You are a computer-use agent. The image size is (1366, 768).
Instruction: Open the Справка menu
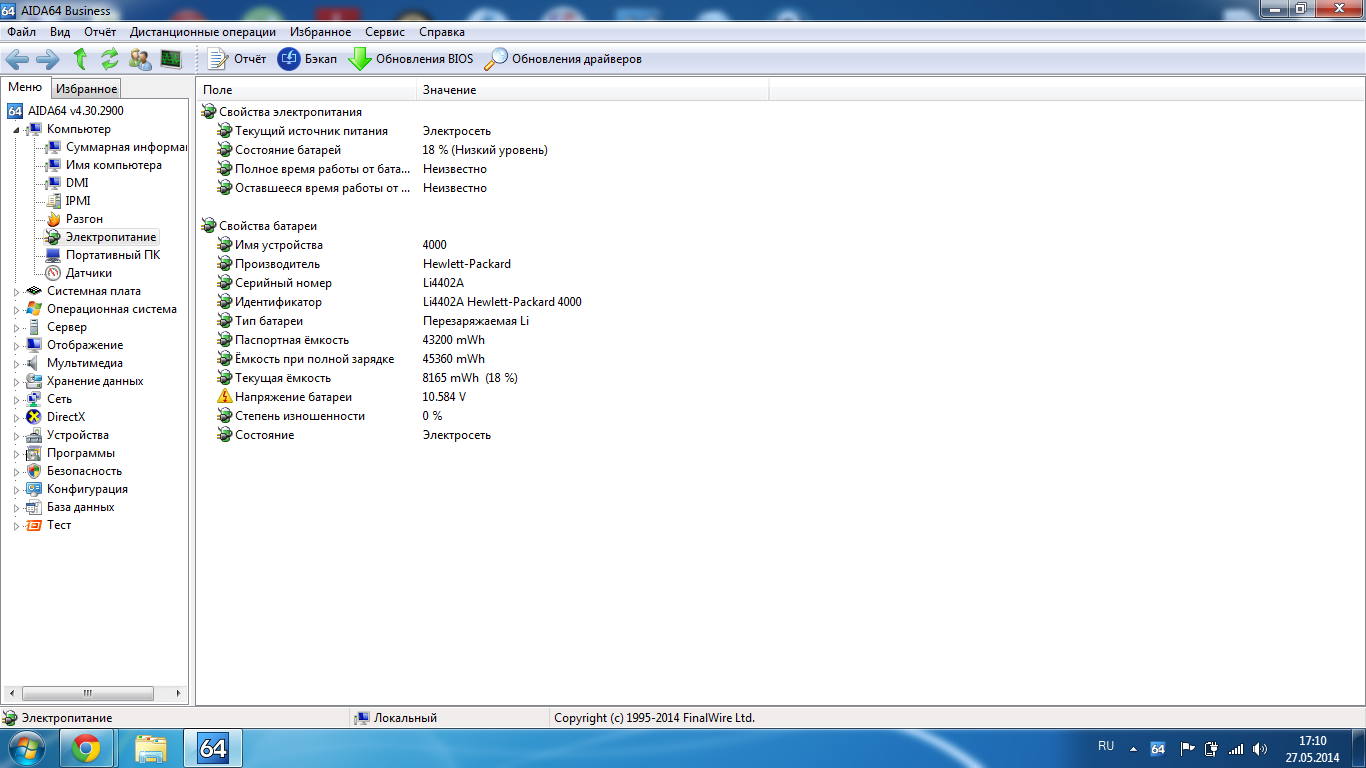click(x=442, y=32)
